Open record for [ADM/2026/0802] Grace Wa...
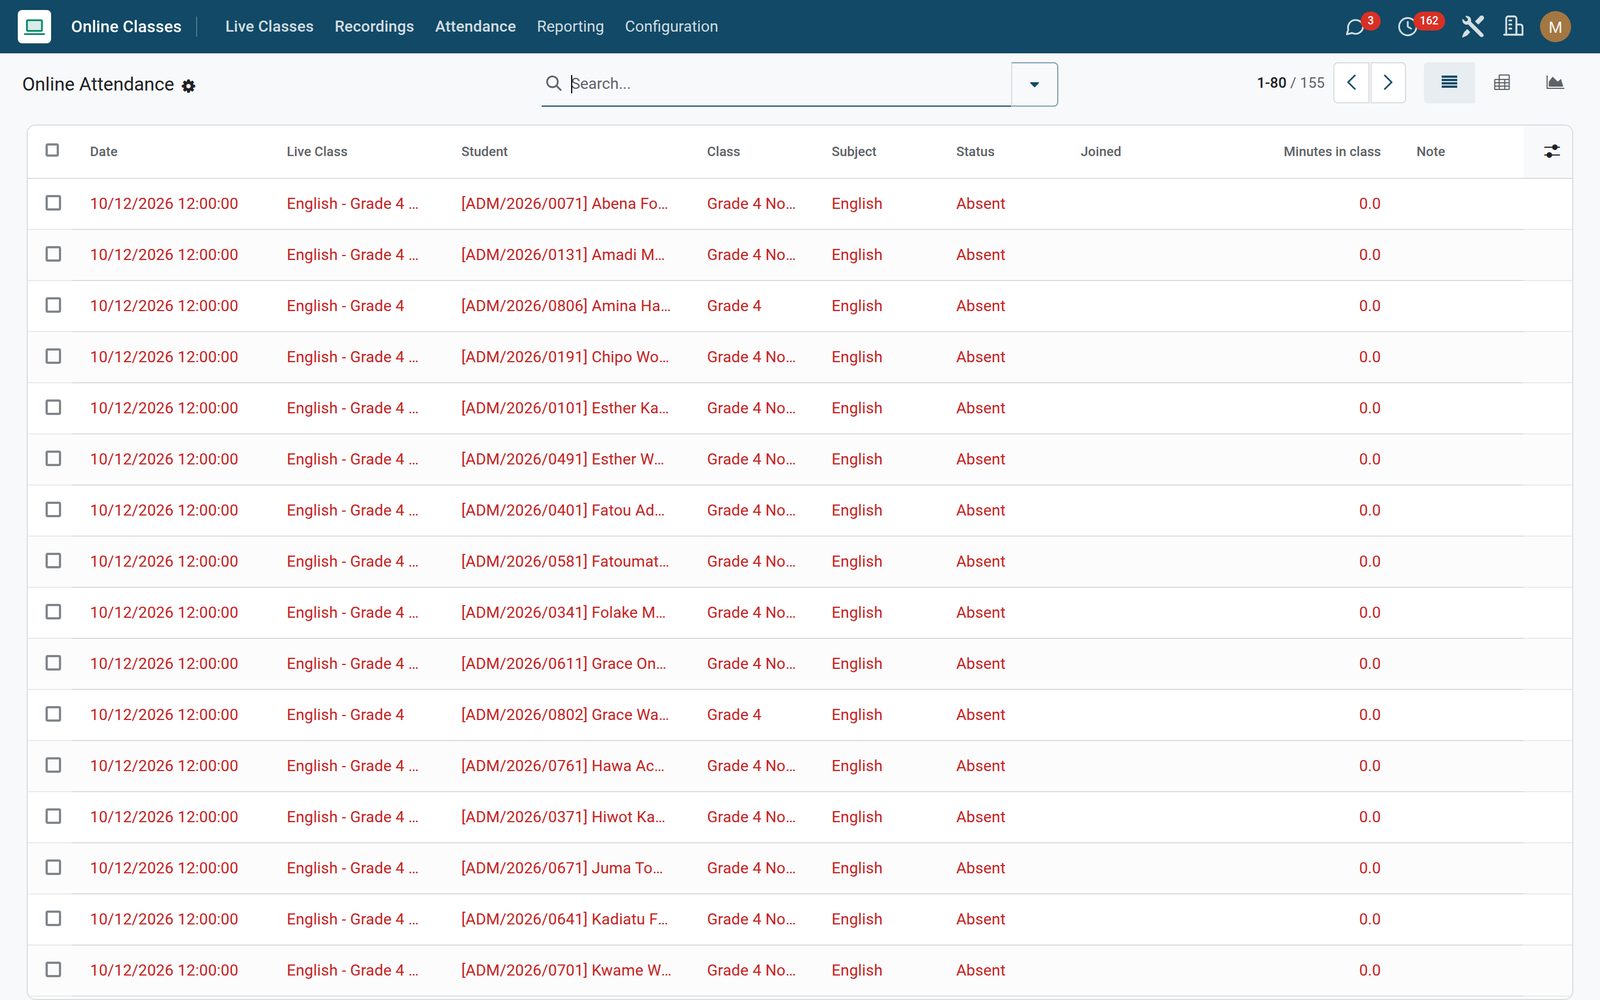 point(565,714)
